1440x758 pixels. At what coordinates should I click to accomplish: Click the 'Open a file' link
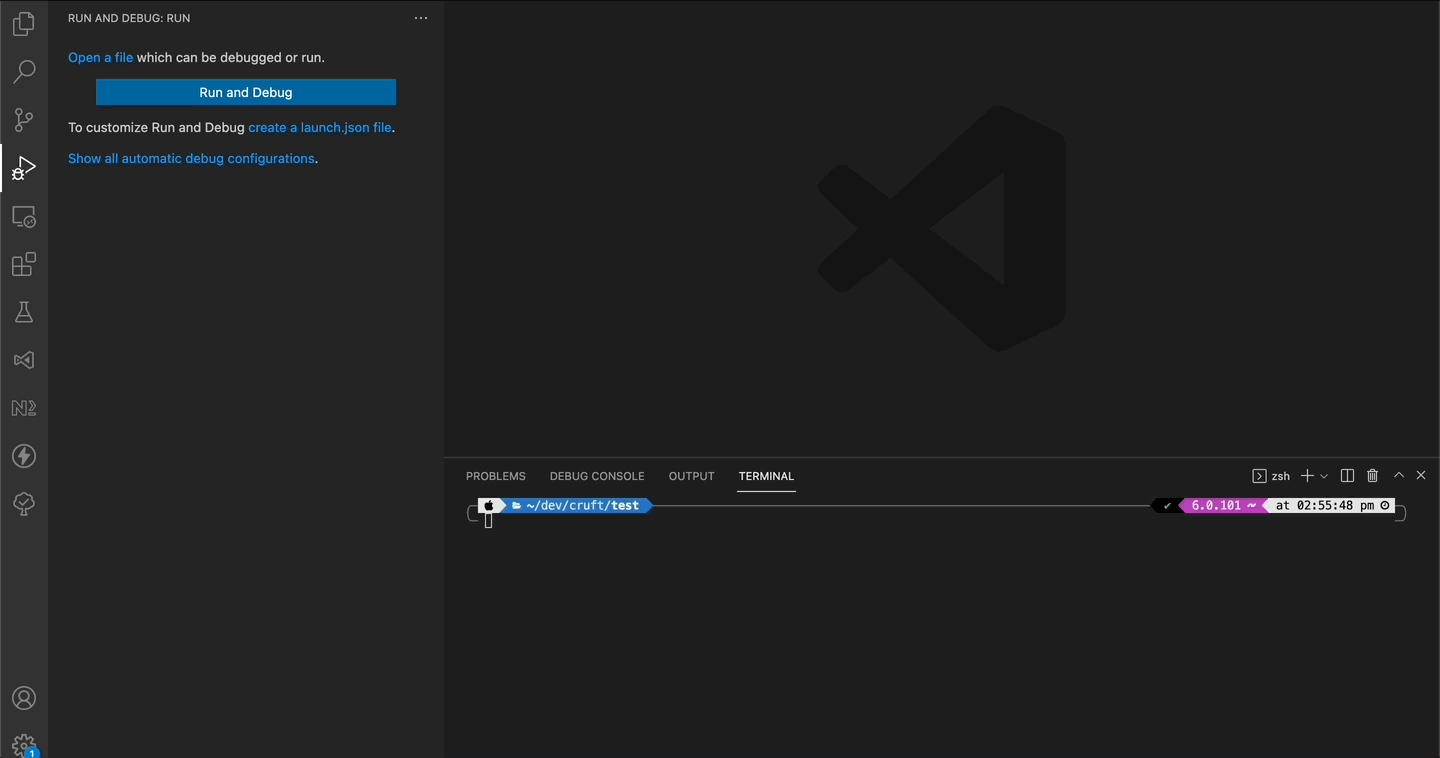tap(100, 57)
